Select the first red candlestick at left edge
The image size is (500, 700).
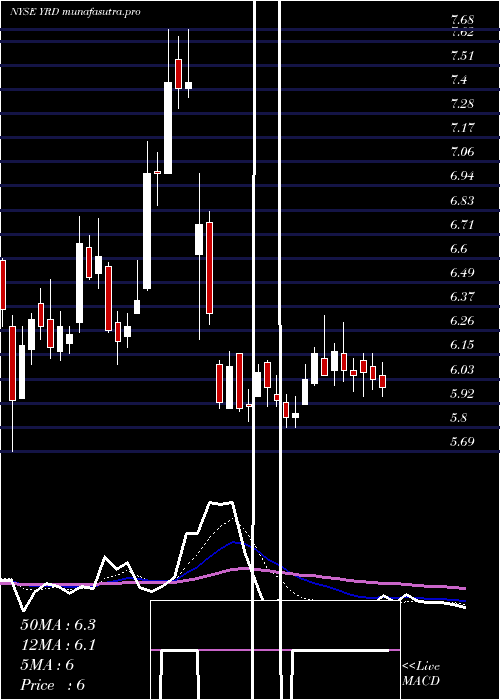pos(3,285)
